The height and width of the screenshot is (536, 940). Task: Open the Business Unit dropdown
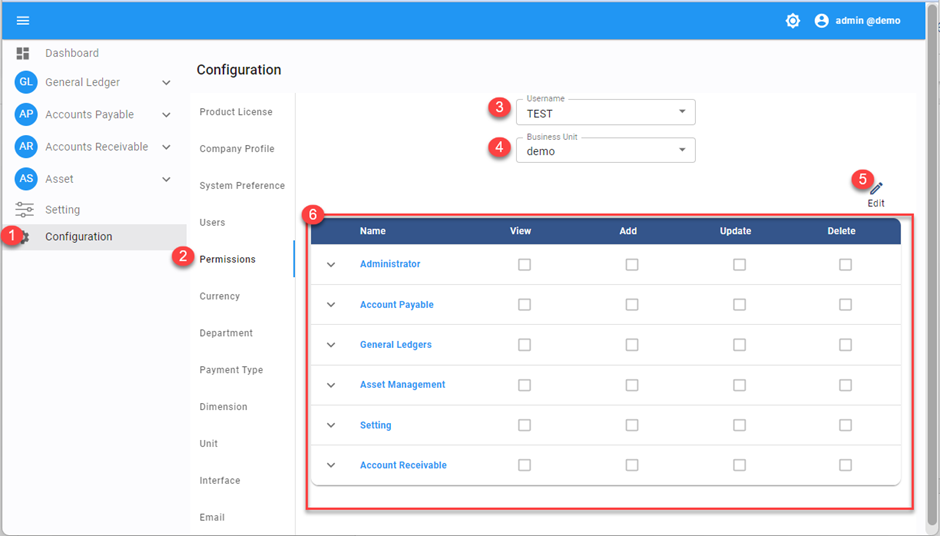point(605,151)
